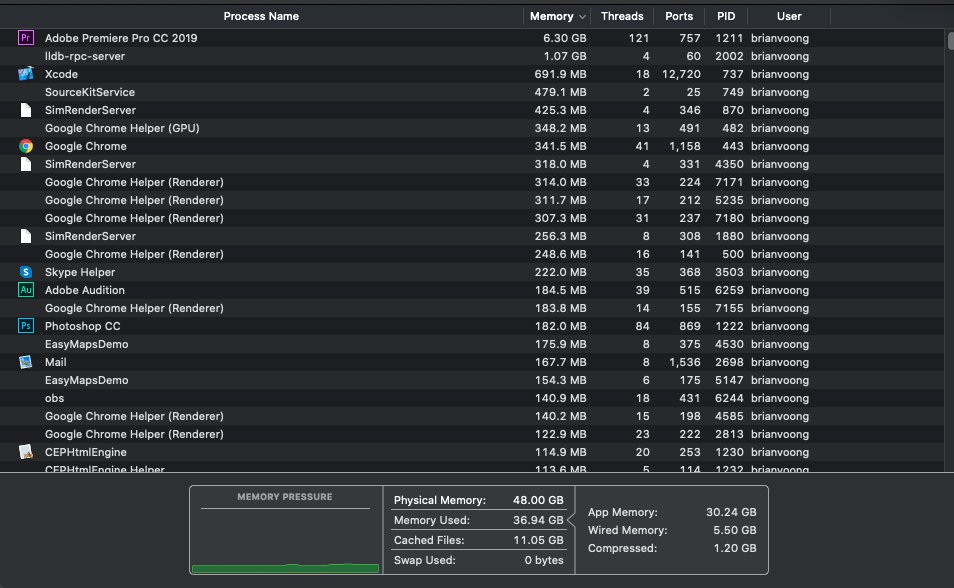Click Mail's 1,536 ports value
954x588 pixels.
point(684,362)
